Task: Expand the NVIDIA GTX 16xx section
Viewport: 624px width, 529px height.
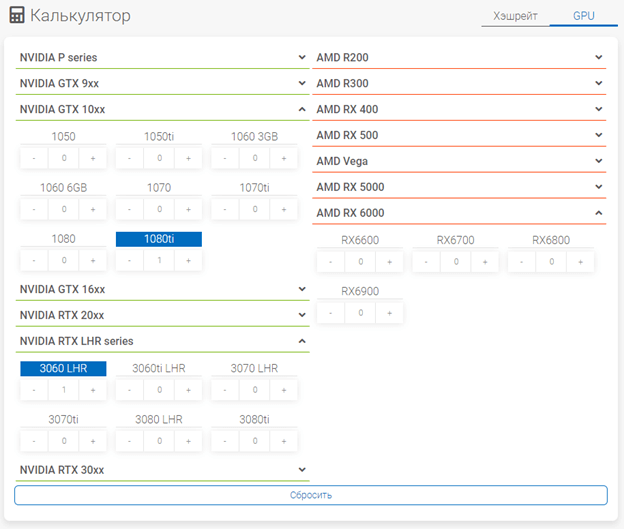Action: pyautogui.click(x=162, y=289)
